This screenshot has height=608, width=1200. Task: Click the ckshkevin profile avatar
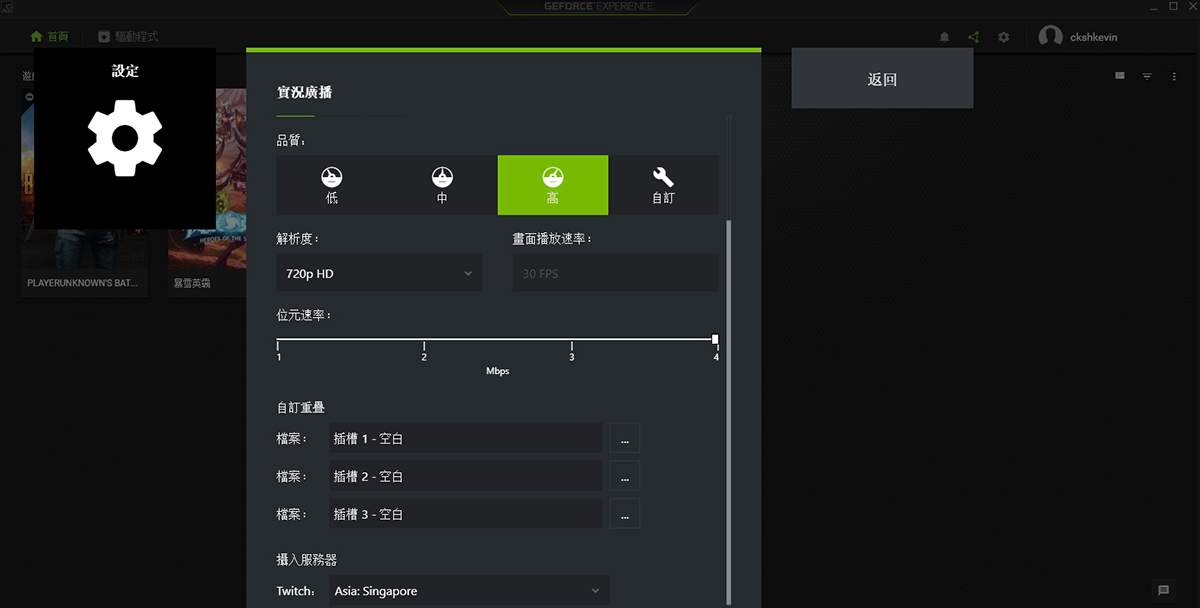coord(1050,37)
